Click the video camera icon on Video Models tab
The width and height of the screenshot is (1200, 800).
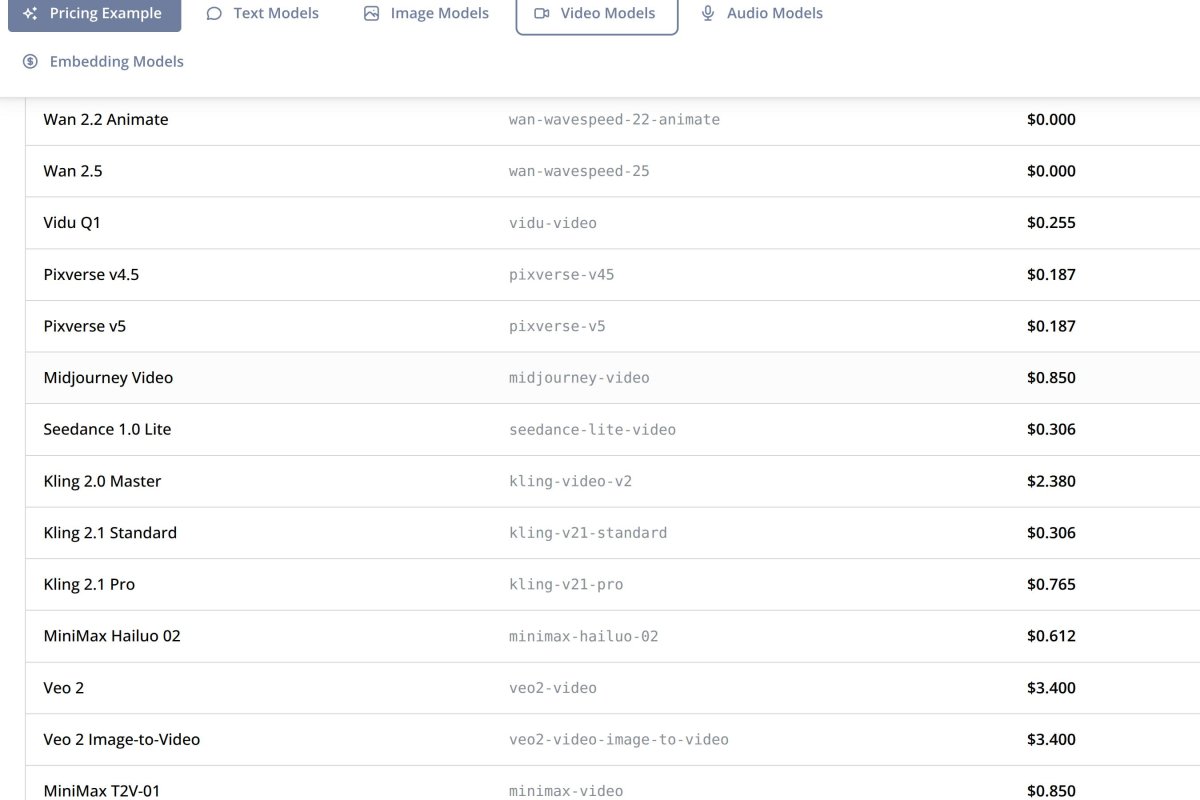tap(541, 13)
